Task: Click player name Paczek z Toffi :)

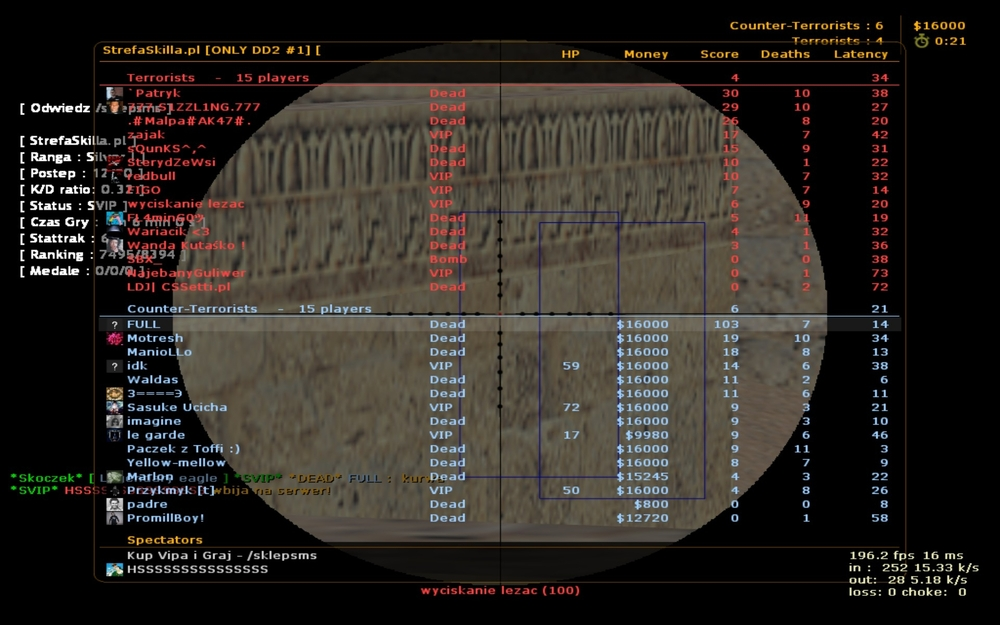Action: [x=183, y=449]
